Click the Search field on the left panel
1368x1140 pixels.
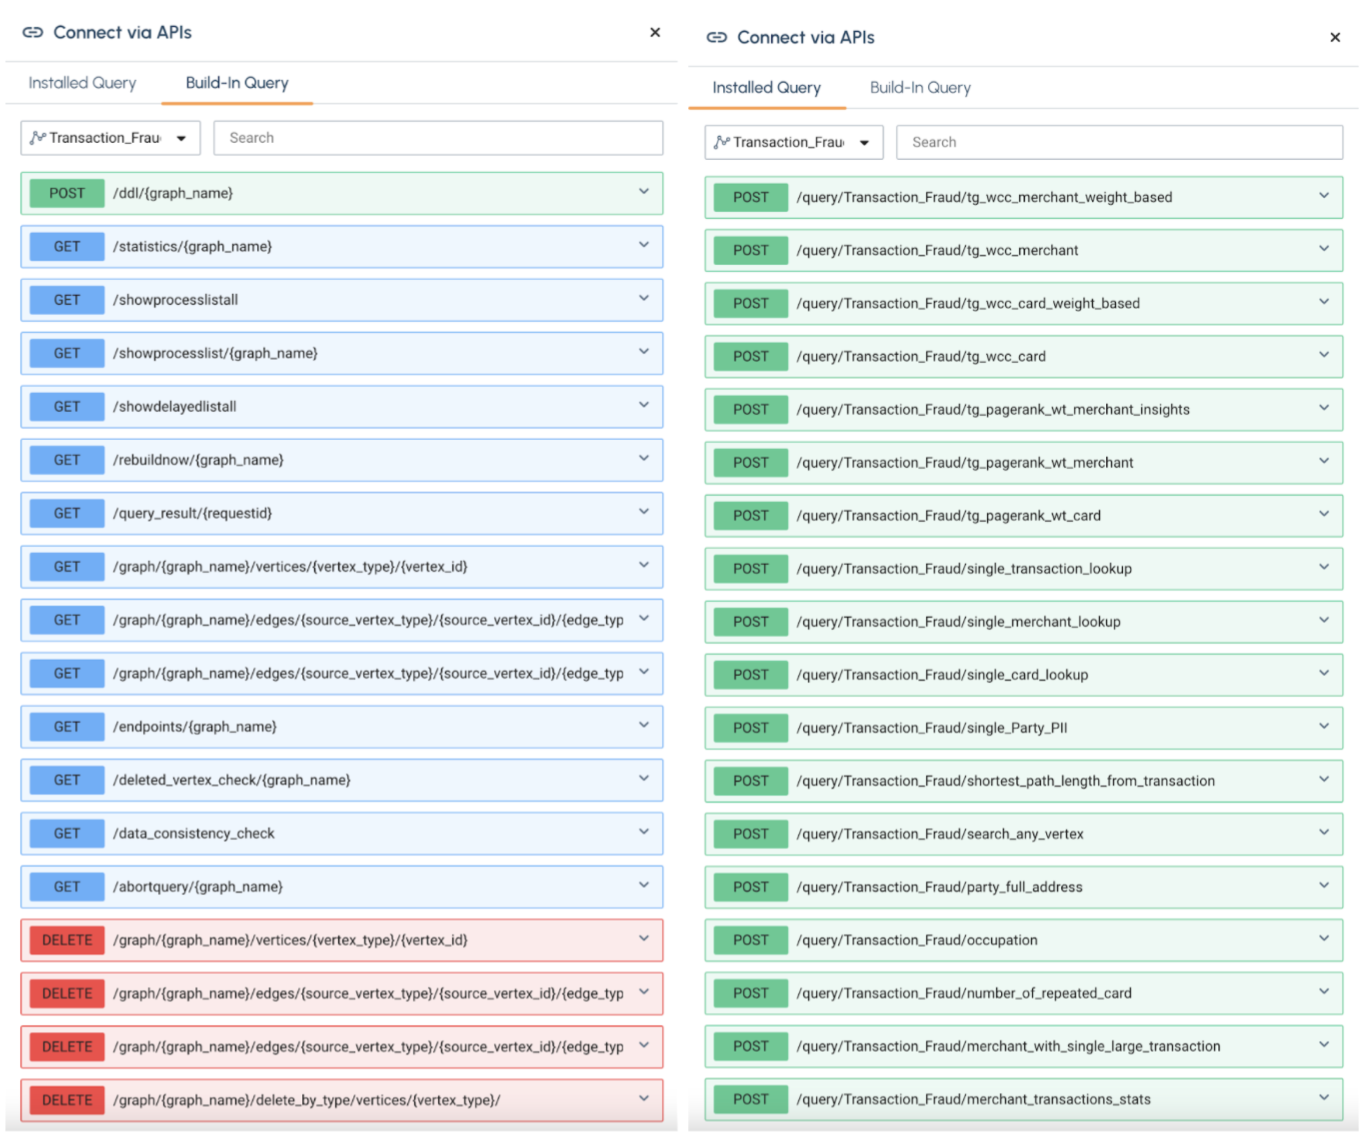tap(438, 137)
